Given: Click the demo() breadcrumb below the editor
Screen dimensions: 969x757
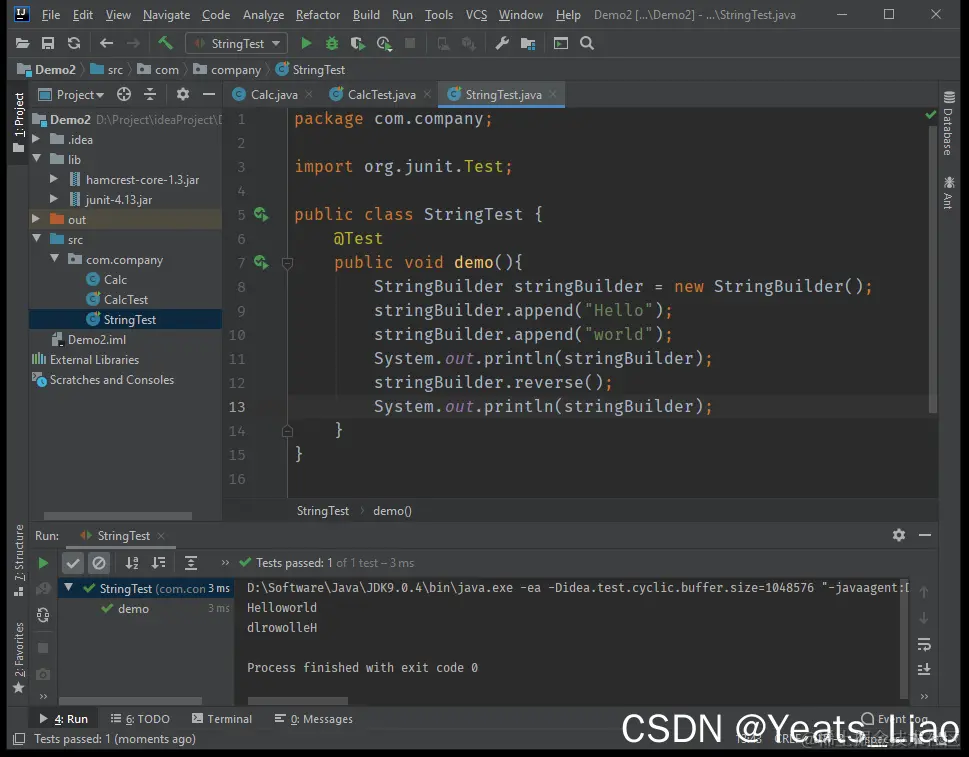Looking at the screenshot, I should (392, 511).
